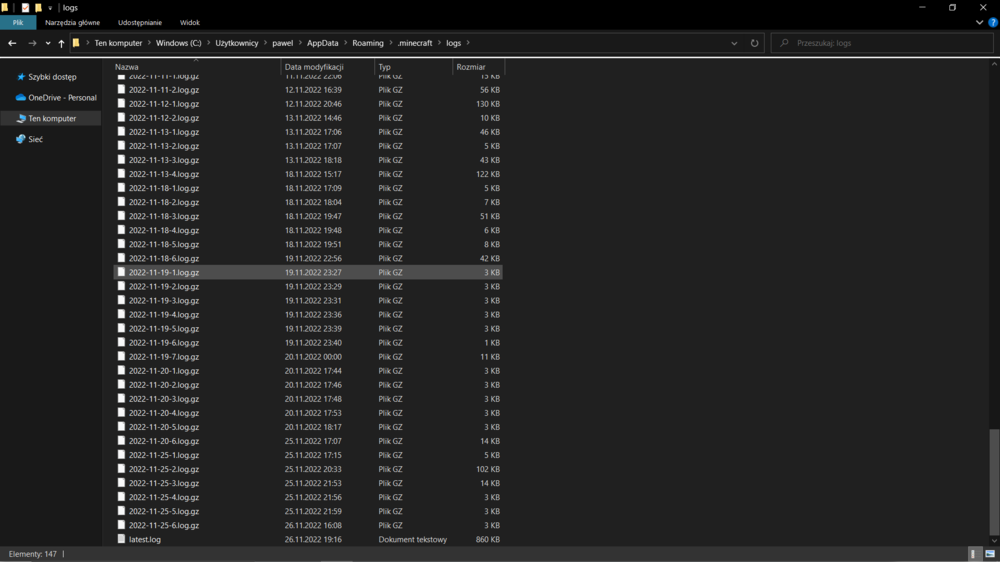Select the latest.log file icon
1000x562 pixels.
(121, 539)
